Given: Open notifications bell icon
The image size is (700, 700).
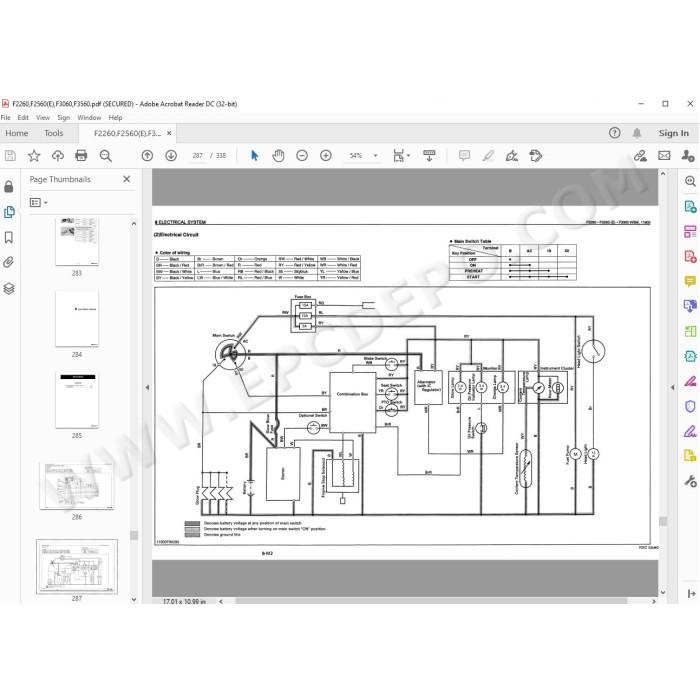Looking at the screenshot, I should pyautogui.click(x=637, y=133).
